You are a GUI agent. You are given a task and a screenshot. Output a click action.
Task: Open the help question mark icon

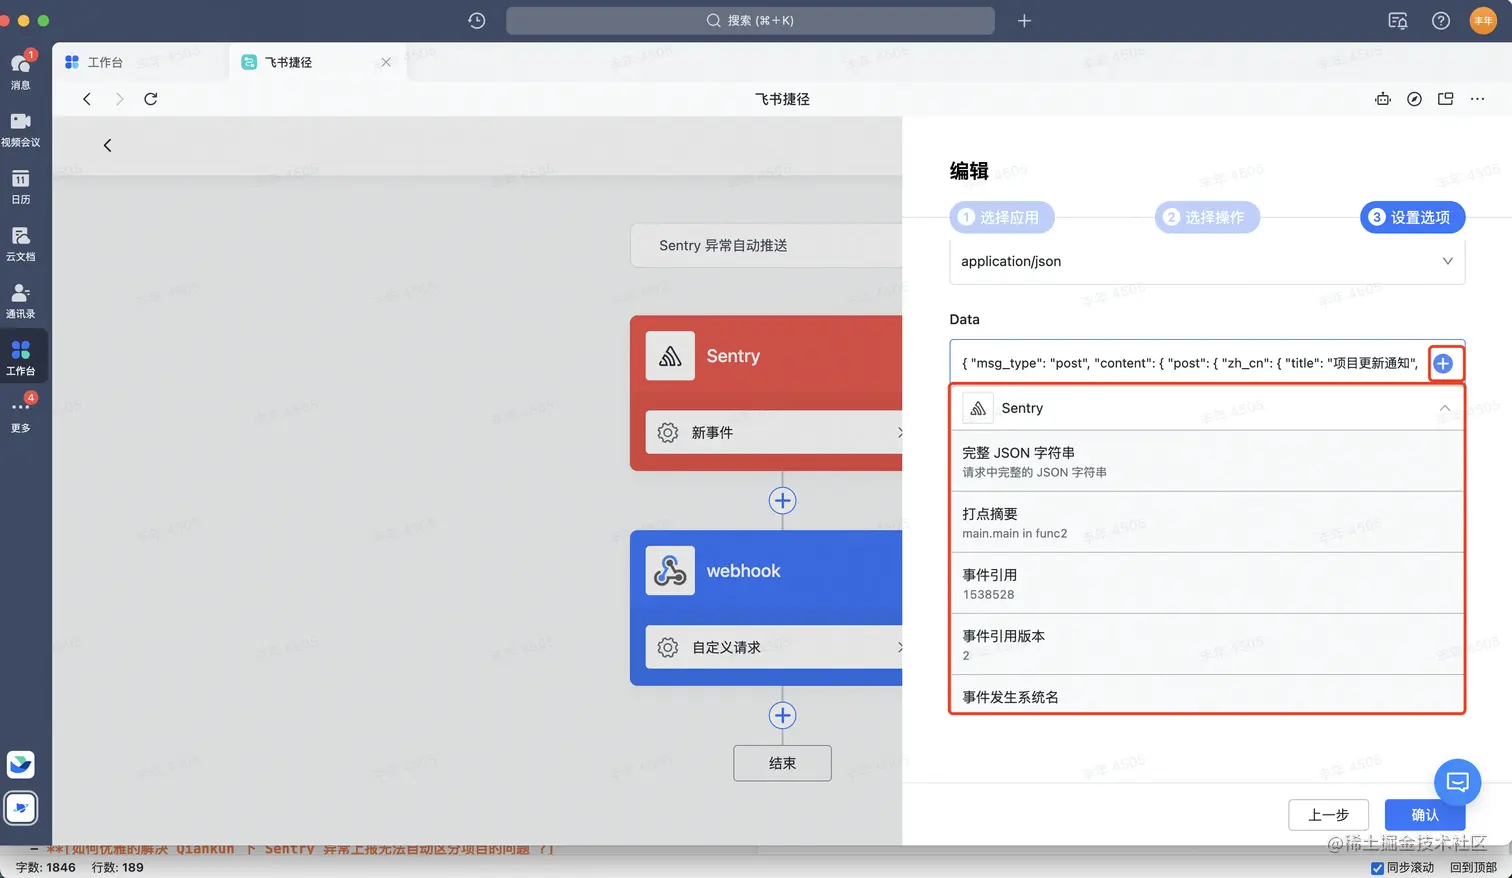point(1441,20)
